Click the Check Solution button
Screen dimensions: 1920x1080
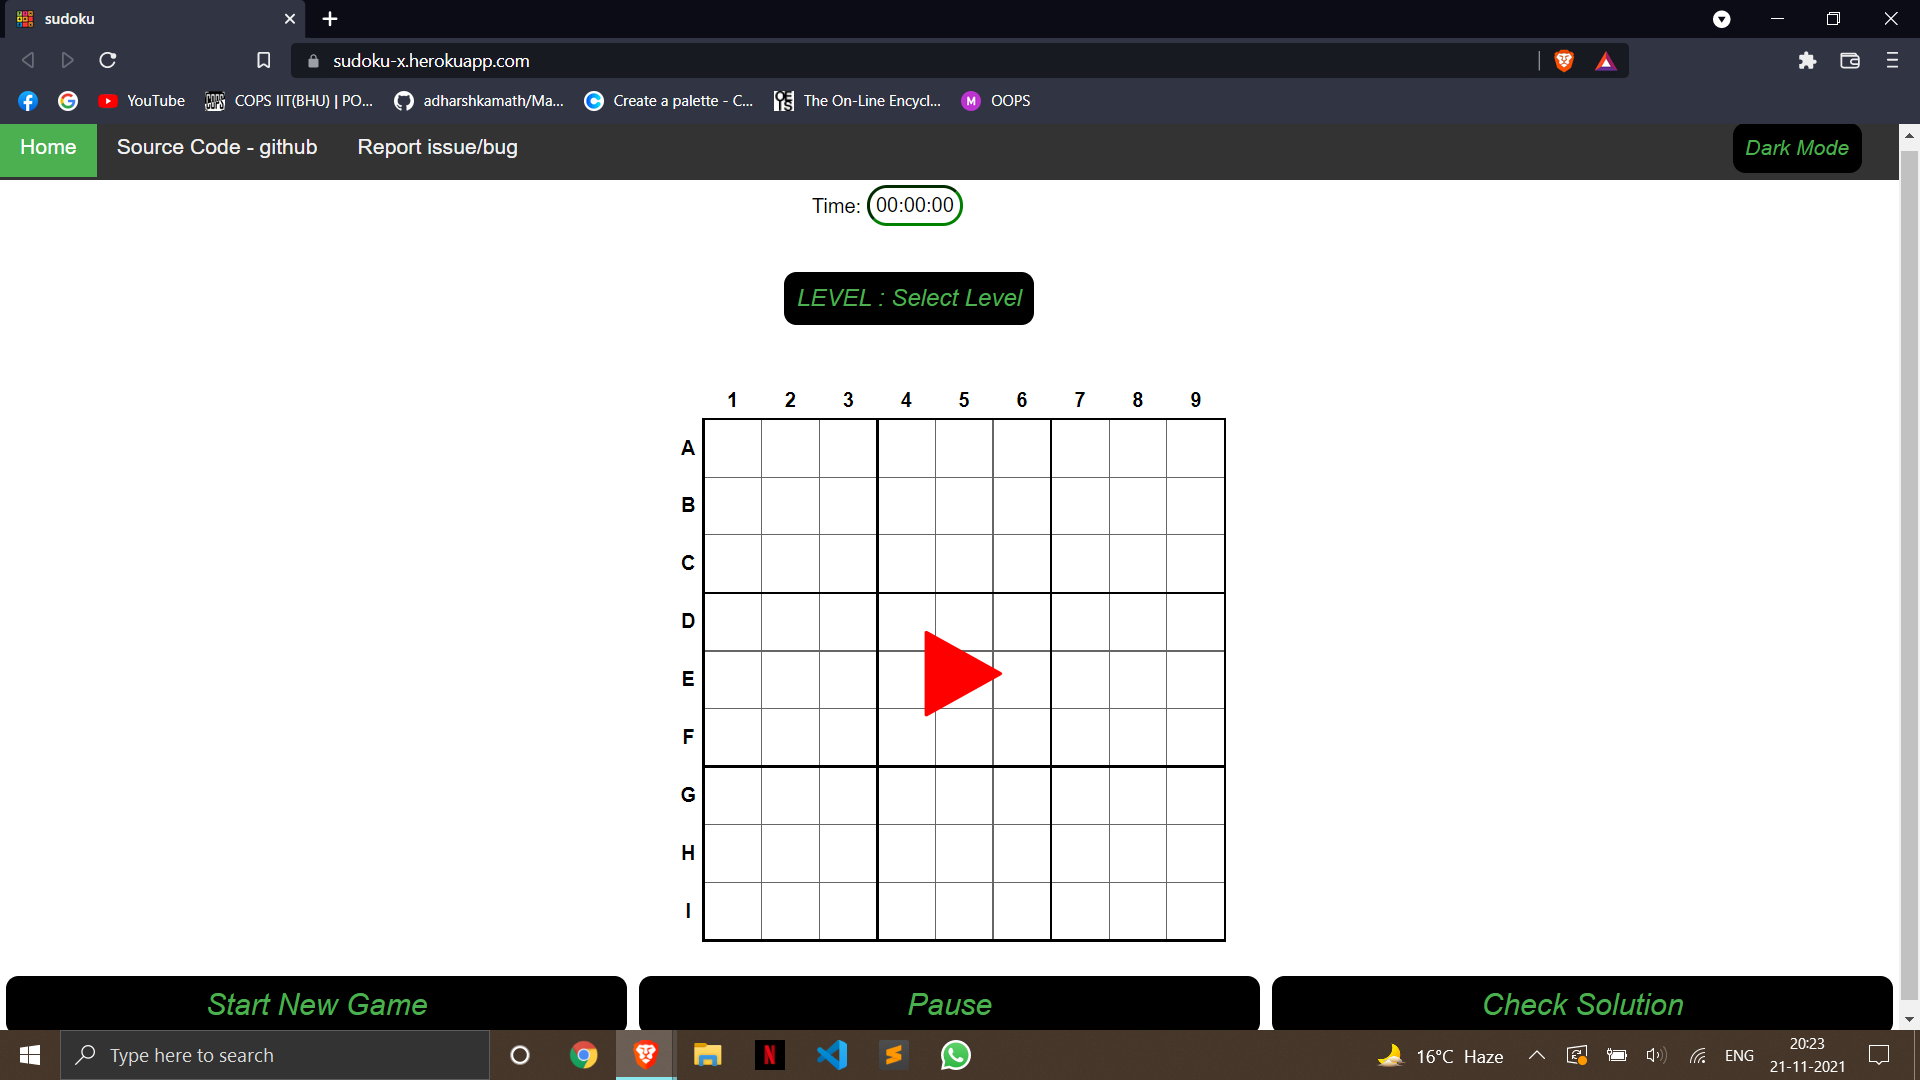[1582, 1004]
